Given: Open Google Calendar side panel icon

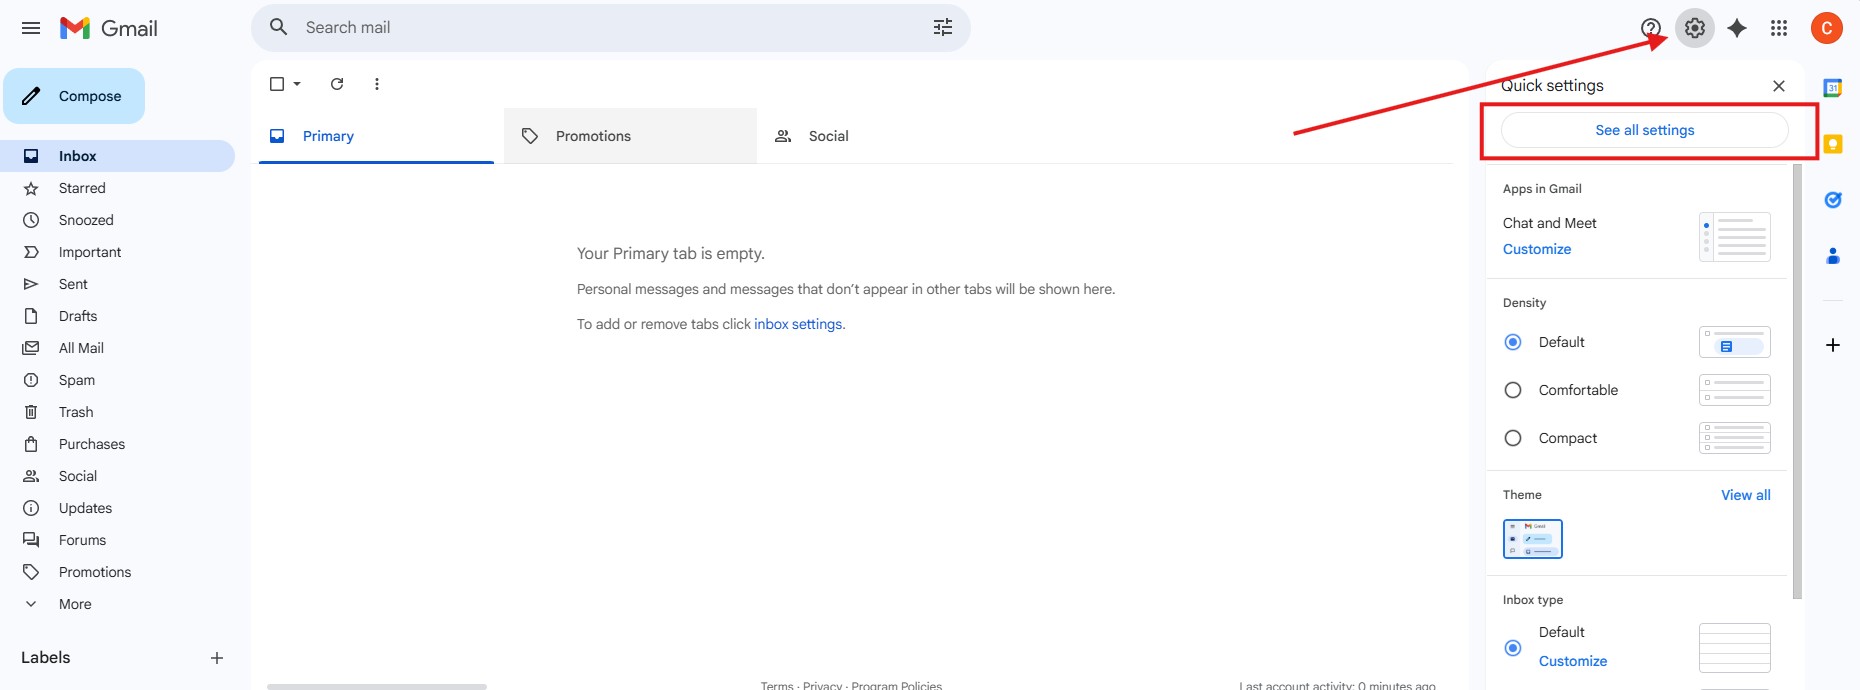Looking at the screenshot, I should pos(1832,88).
